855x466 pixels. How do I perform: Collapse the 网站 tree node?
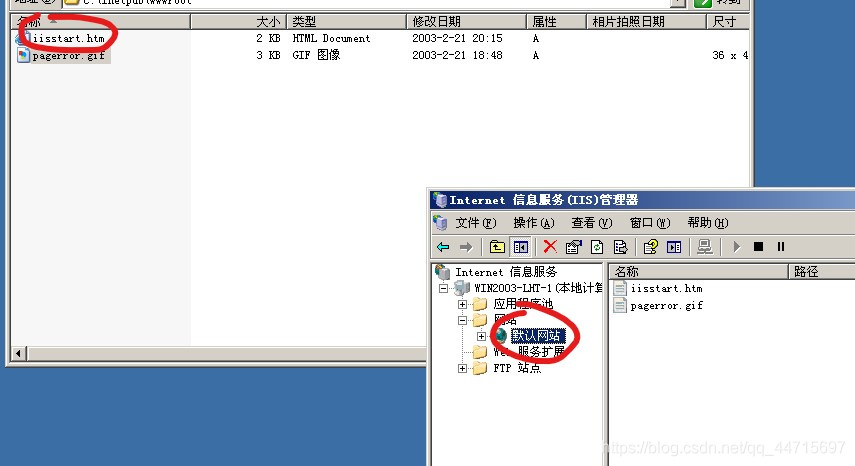point(462,320)
